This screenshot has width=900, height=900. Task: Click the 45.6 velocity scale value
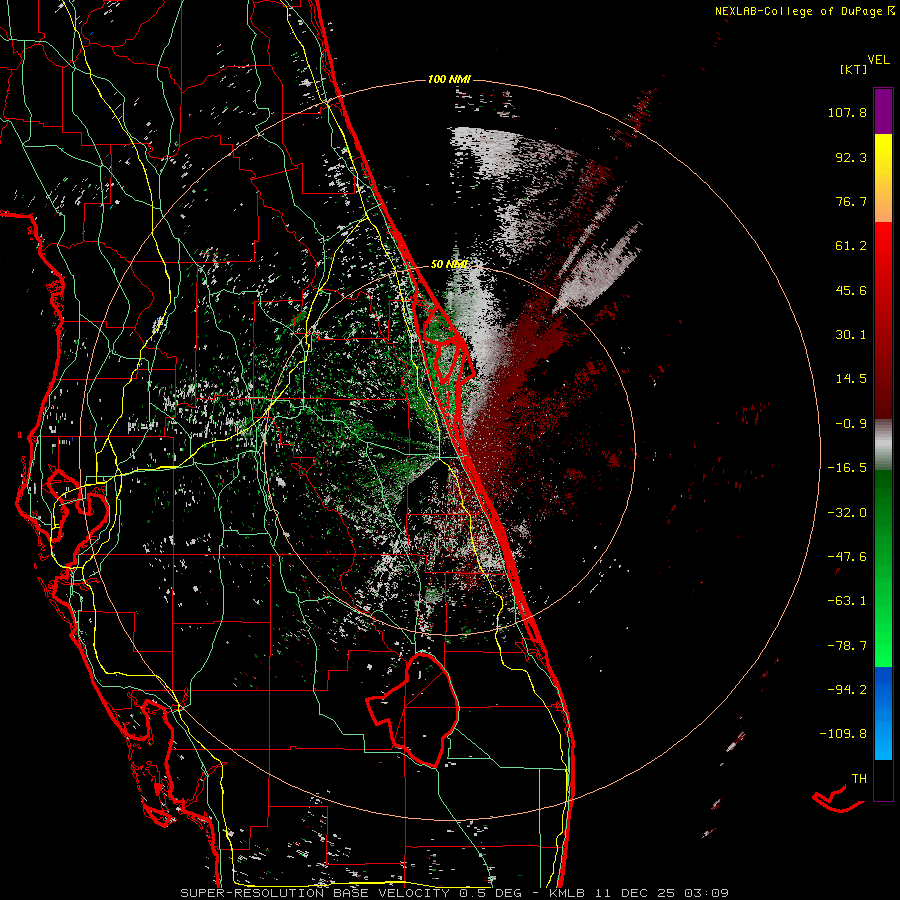(851, 290)
